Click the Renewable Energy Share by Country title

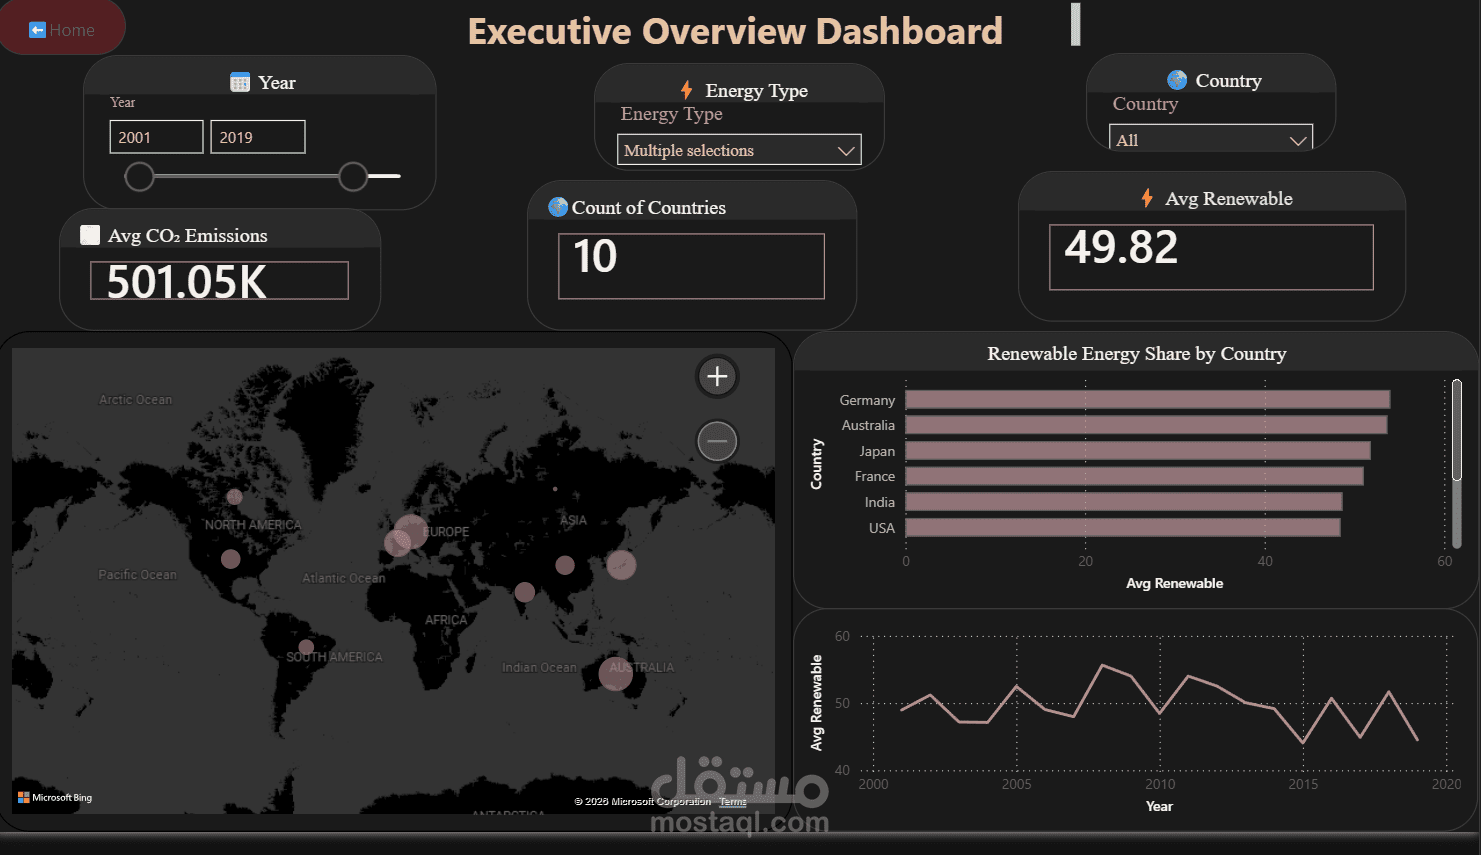click(x=1137, y=354)
